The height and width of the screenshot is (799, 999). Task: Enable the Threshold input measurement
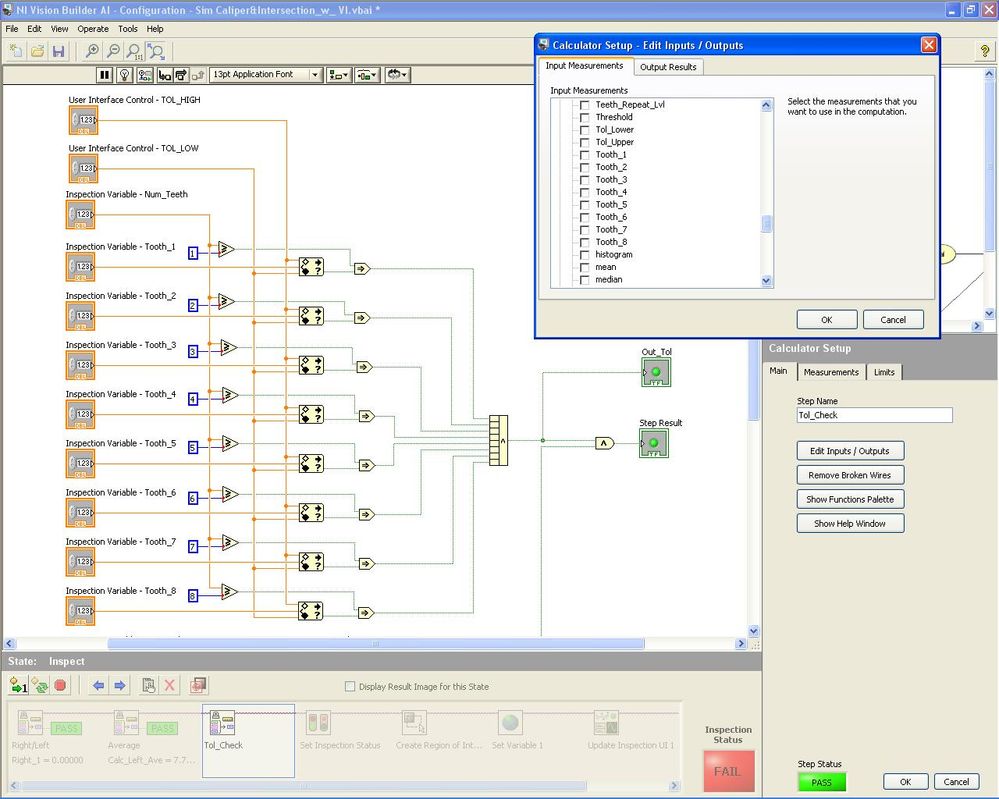[x=585, y=117]
